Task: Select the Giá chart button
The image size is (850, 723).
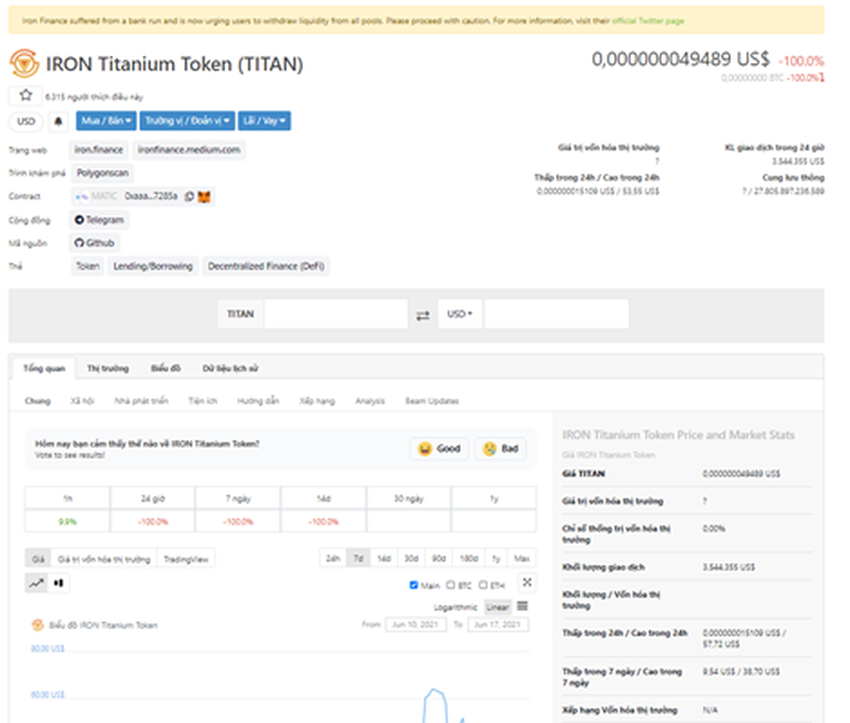Action: pos(38,559)
